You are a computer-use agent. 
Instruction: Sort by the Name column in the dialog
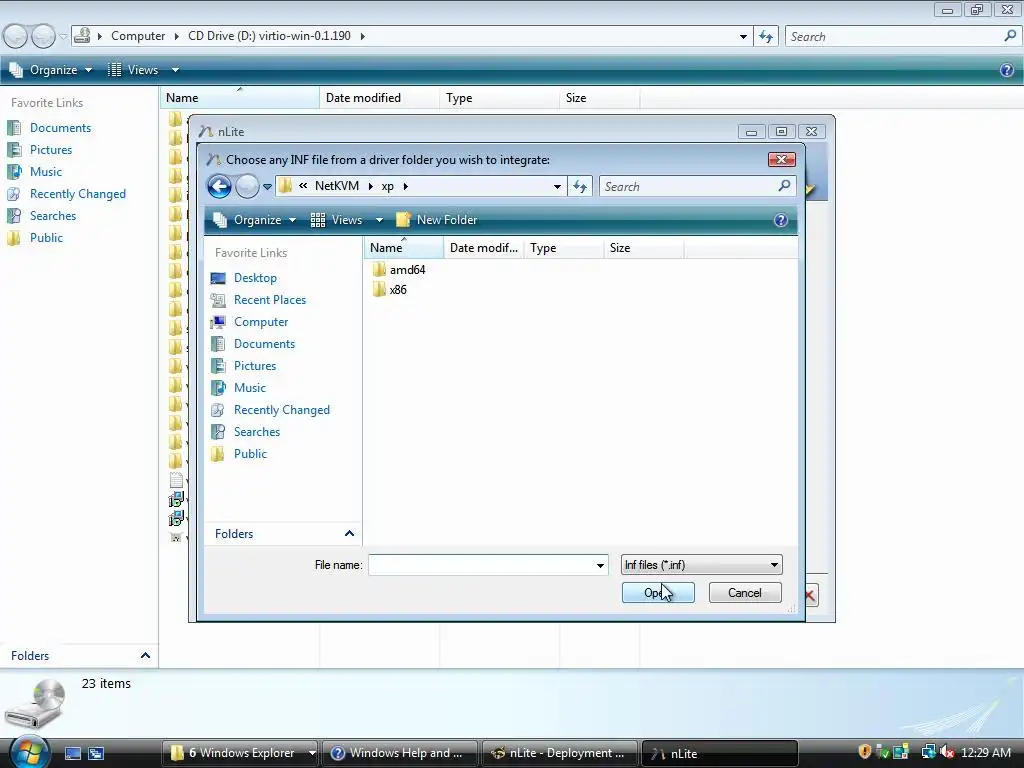tap(404, 248)
